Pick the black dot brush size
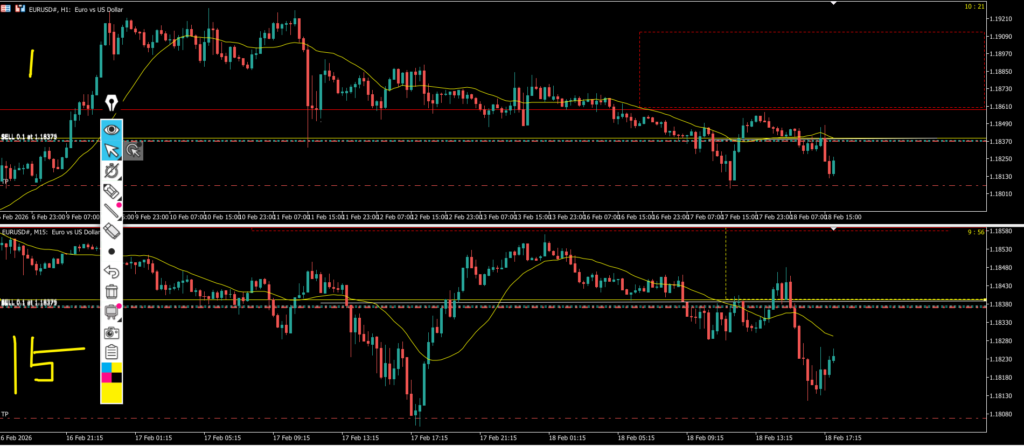1024x446 pixels. (111, 251)
